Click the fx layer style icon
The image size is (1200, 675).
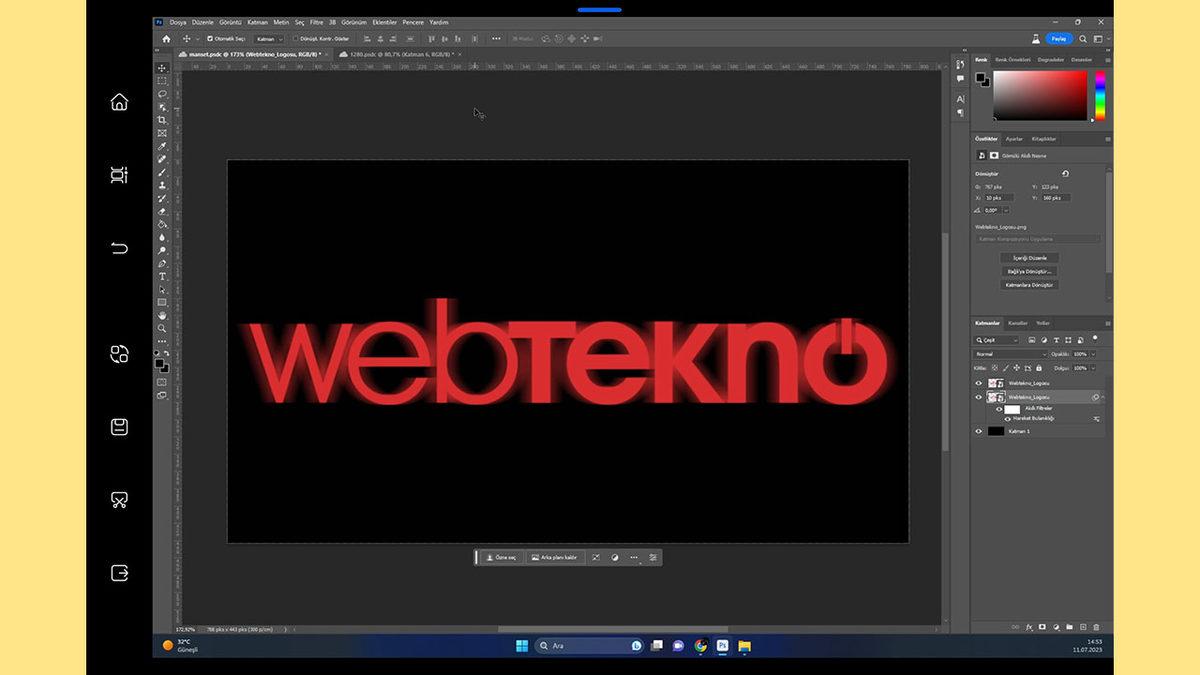coord(1028,627)
